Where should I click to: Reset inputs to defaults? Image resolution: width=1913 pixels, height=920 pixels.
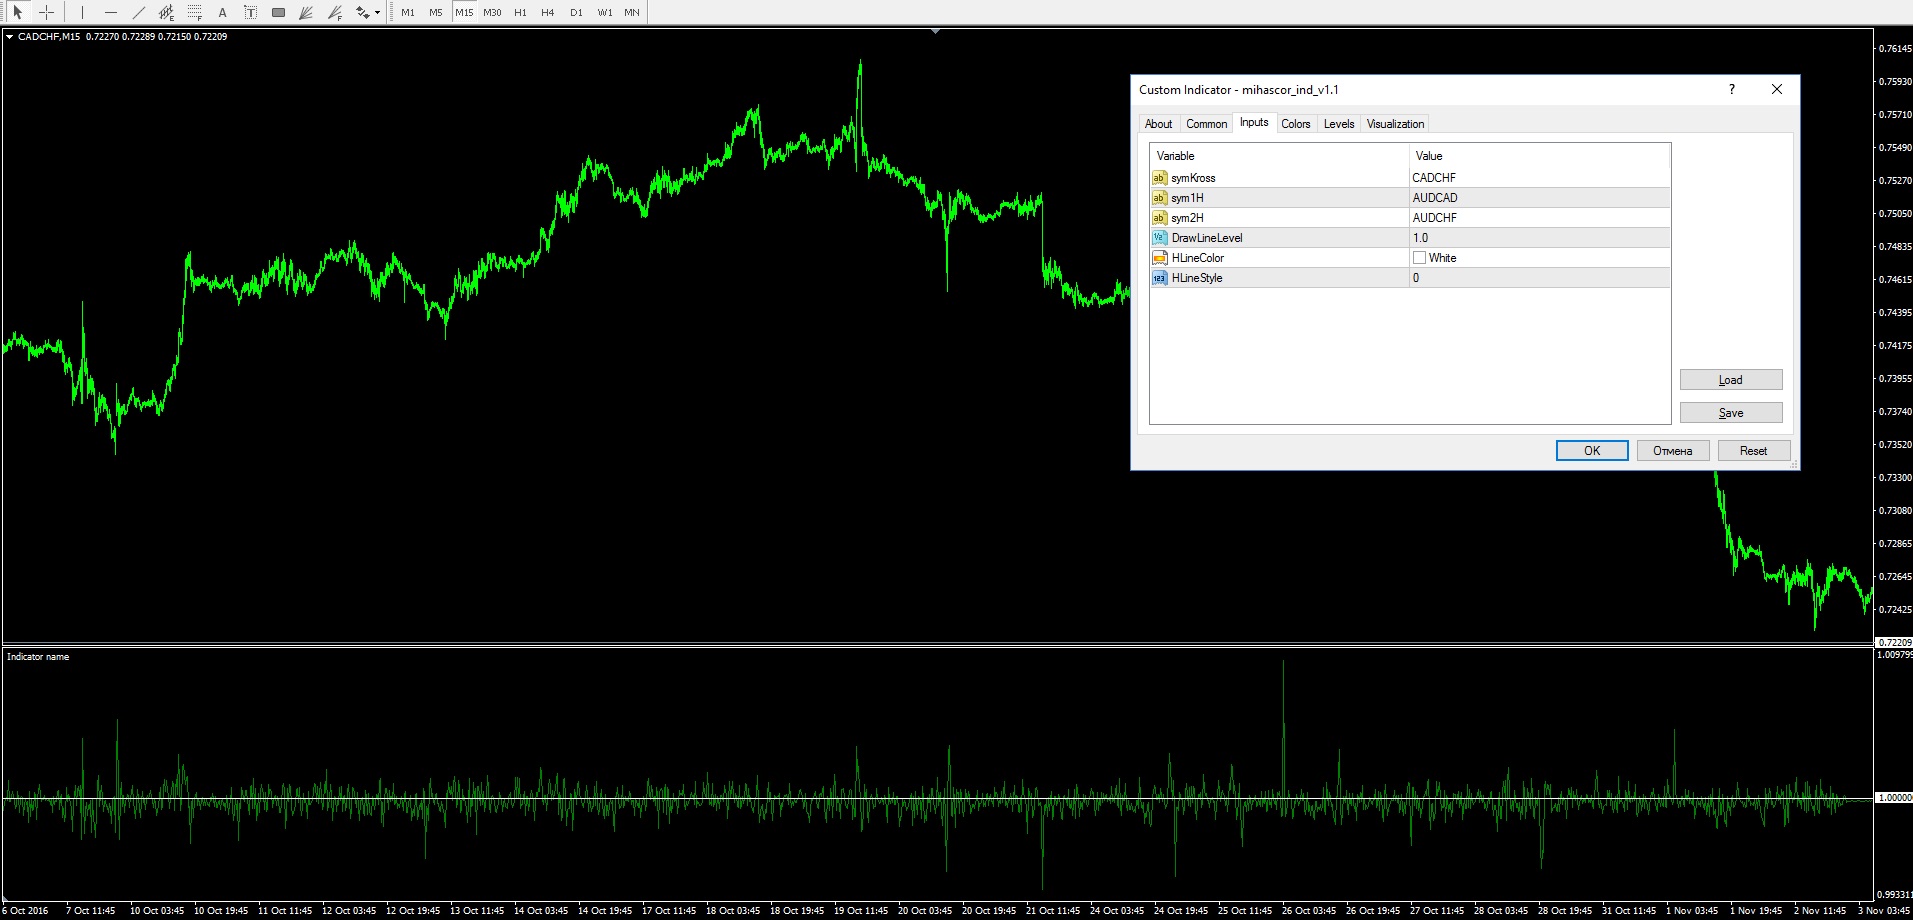click(1754, 451)
